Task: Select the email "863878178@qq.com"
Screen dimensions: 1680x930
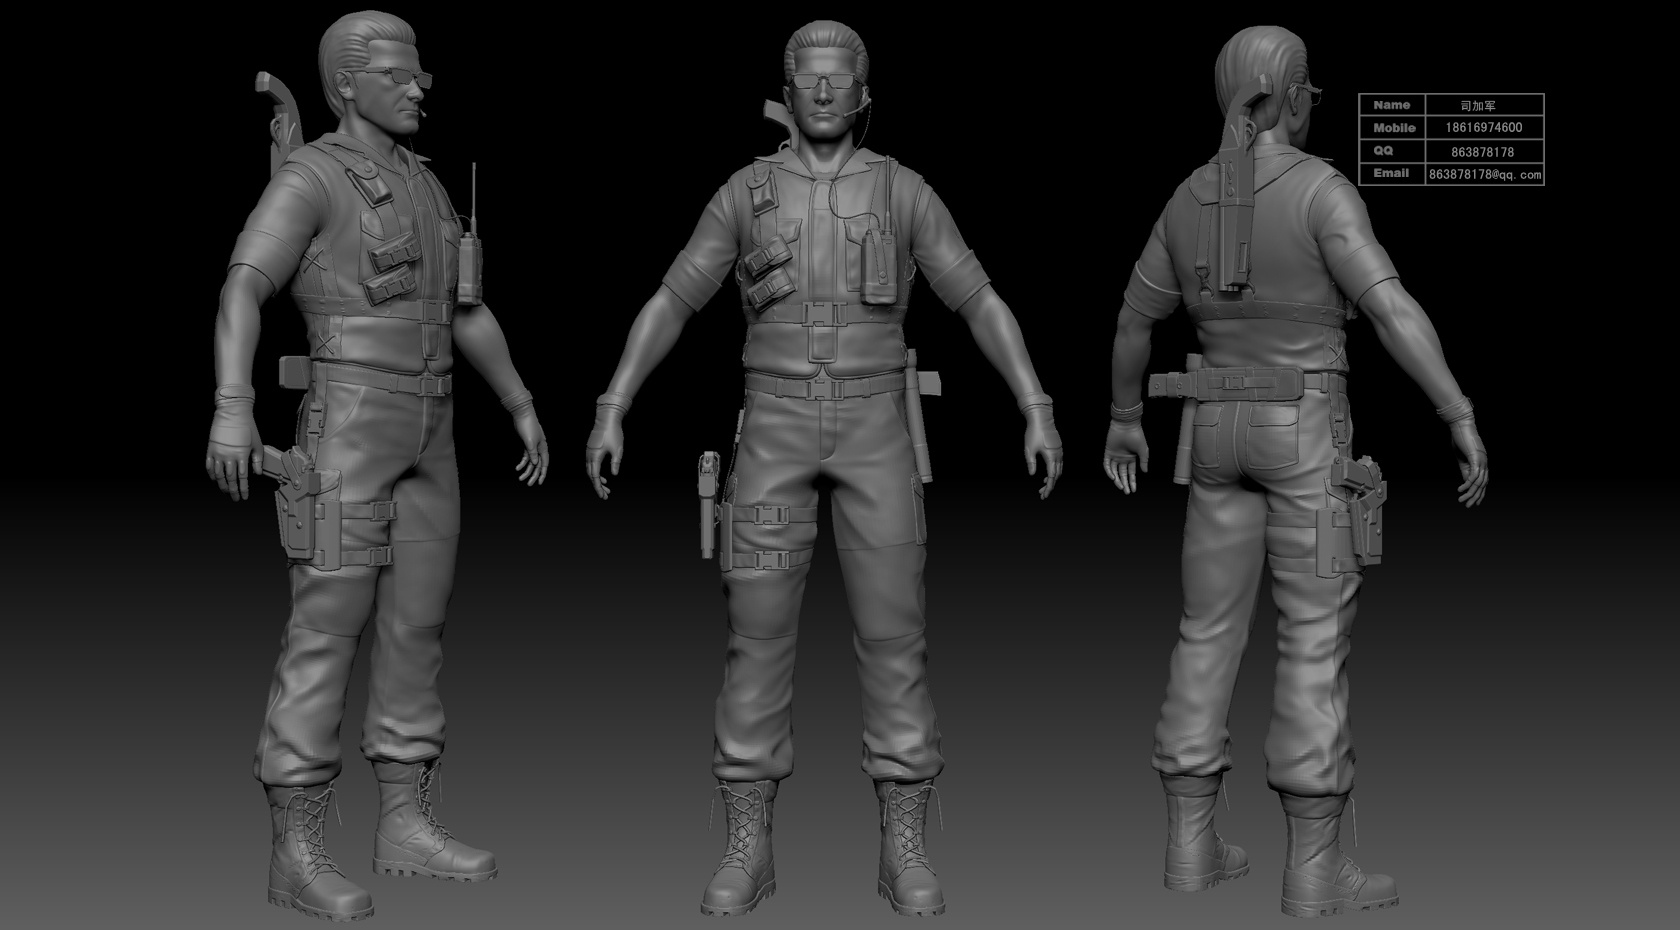Action: (1484, 174)
